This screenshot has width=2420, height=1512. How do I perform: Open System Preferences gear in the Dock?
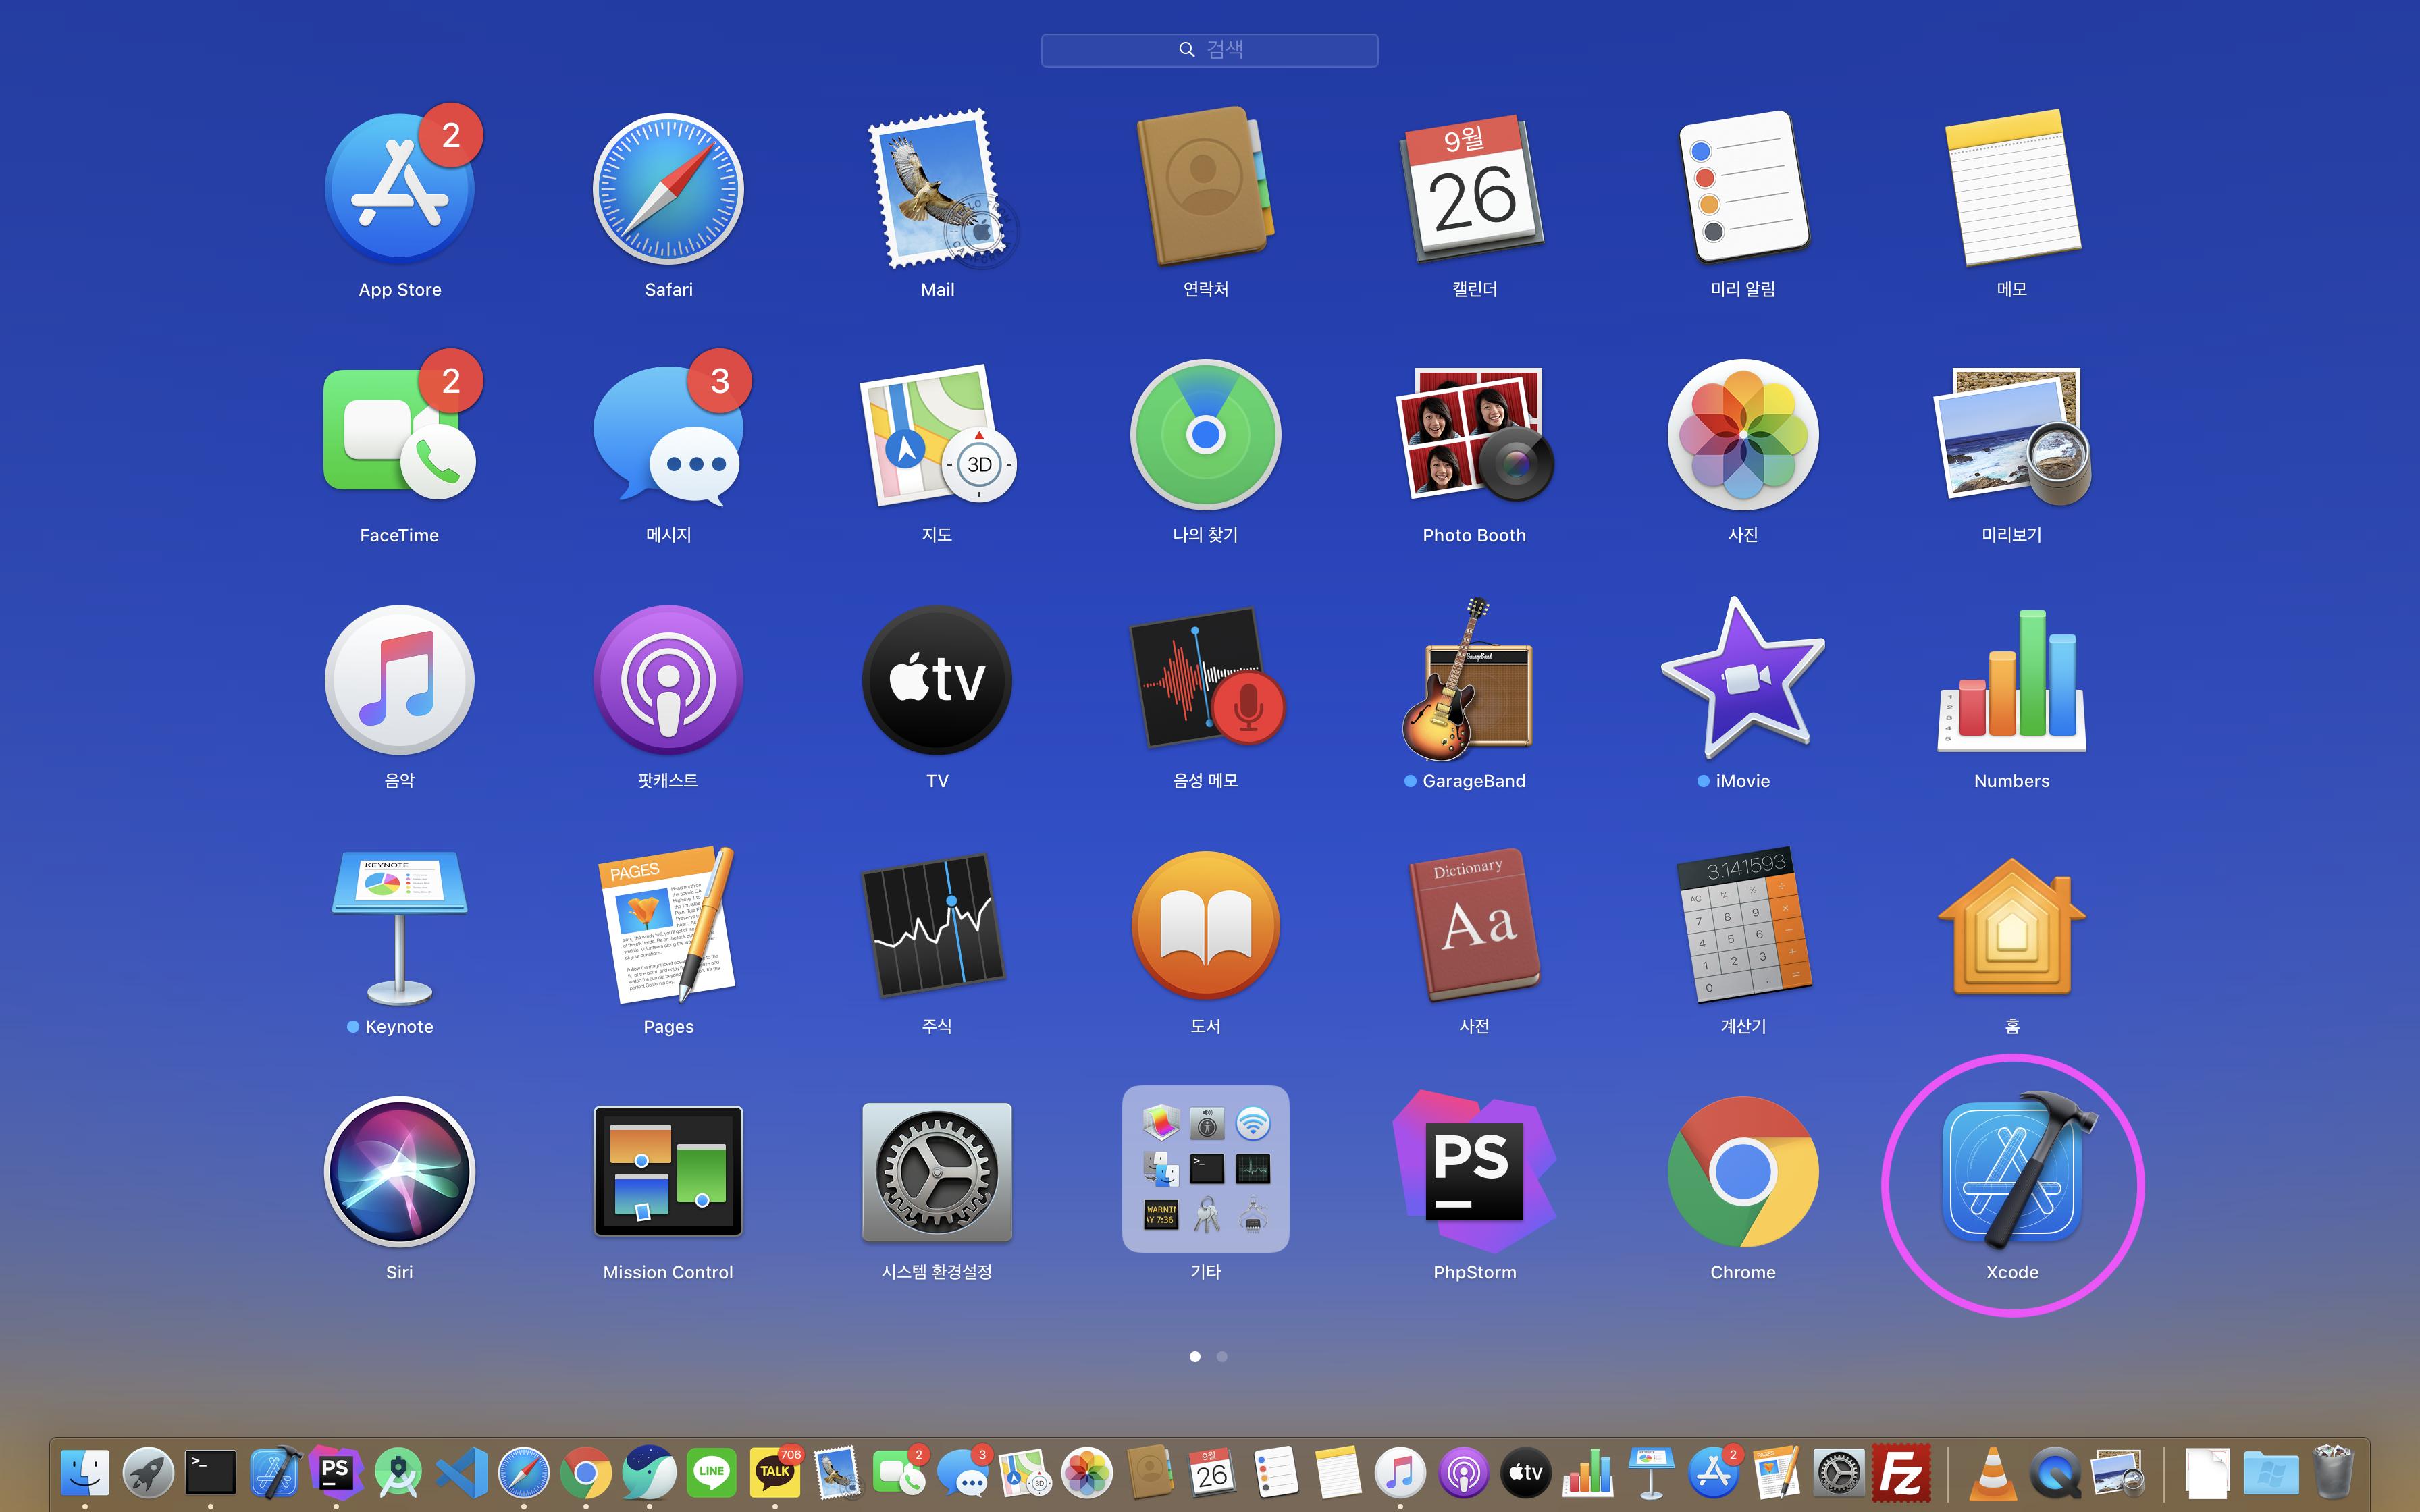tap(1839, 1472)
